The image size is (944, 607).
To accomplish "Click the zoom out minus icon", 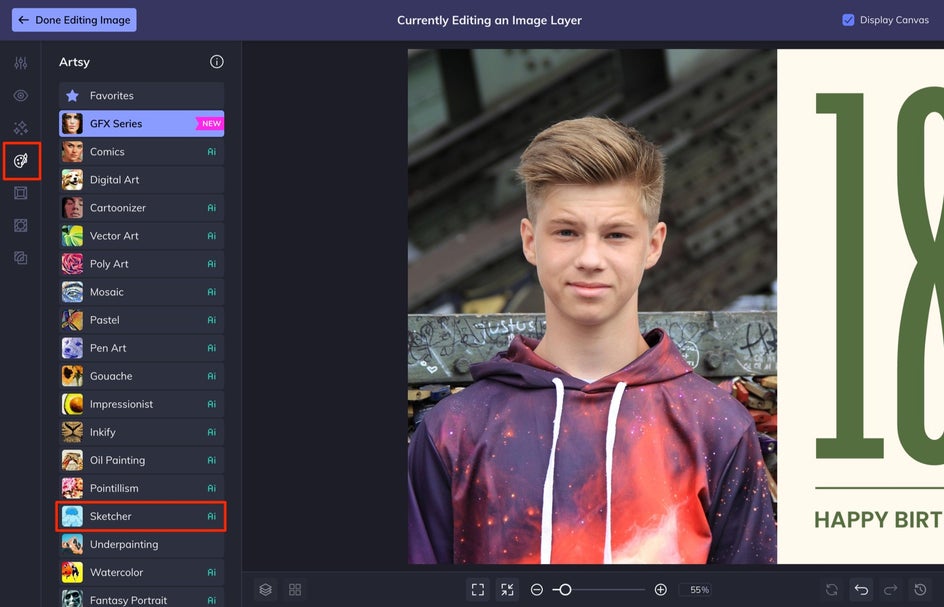I will point(537,590).
